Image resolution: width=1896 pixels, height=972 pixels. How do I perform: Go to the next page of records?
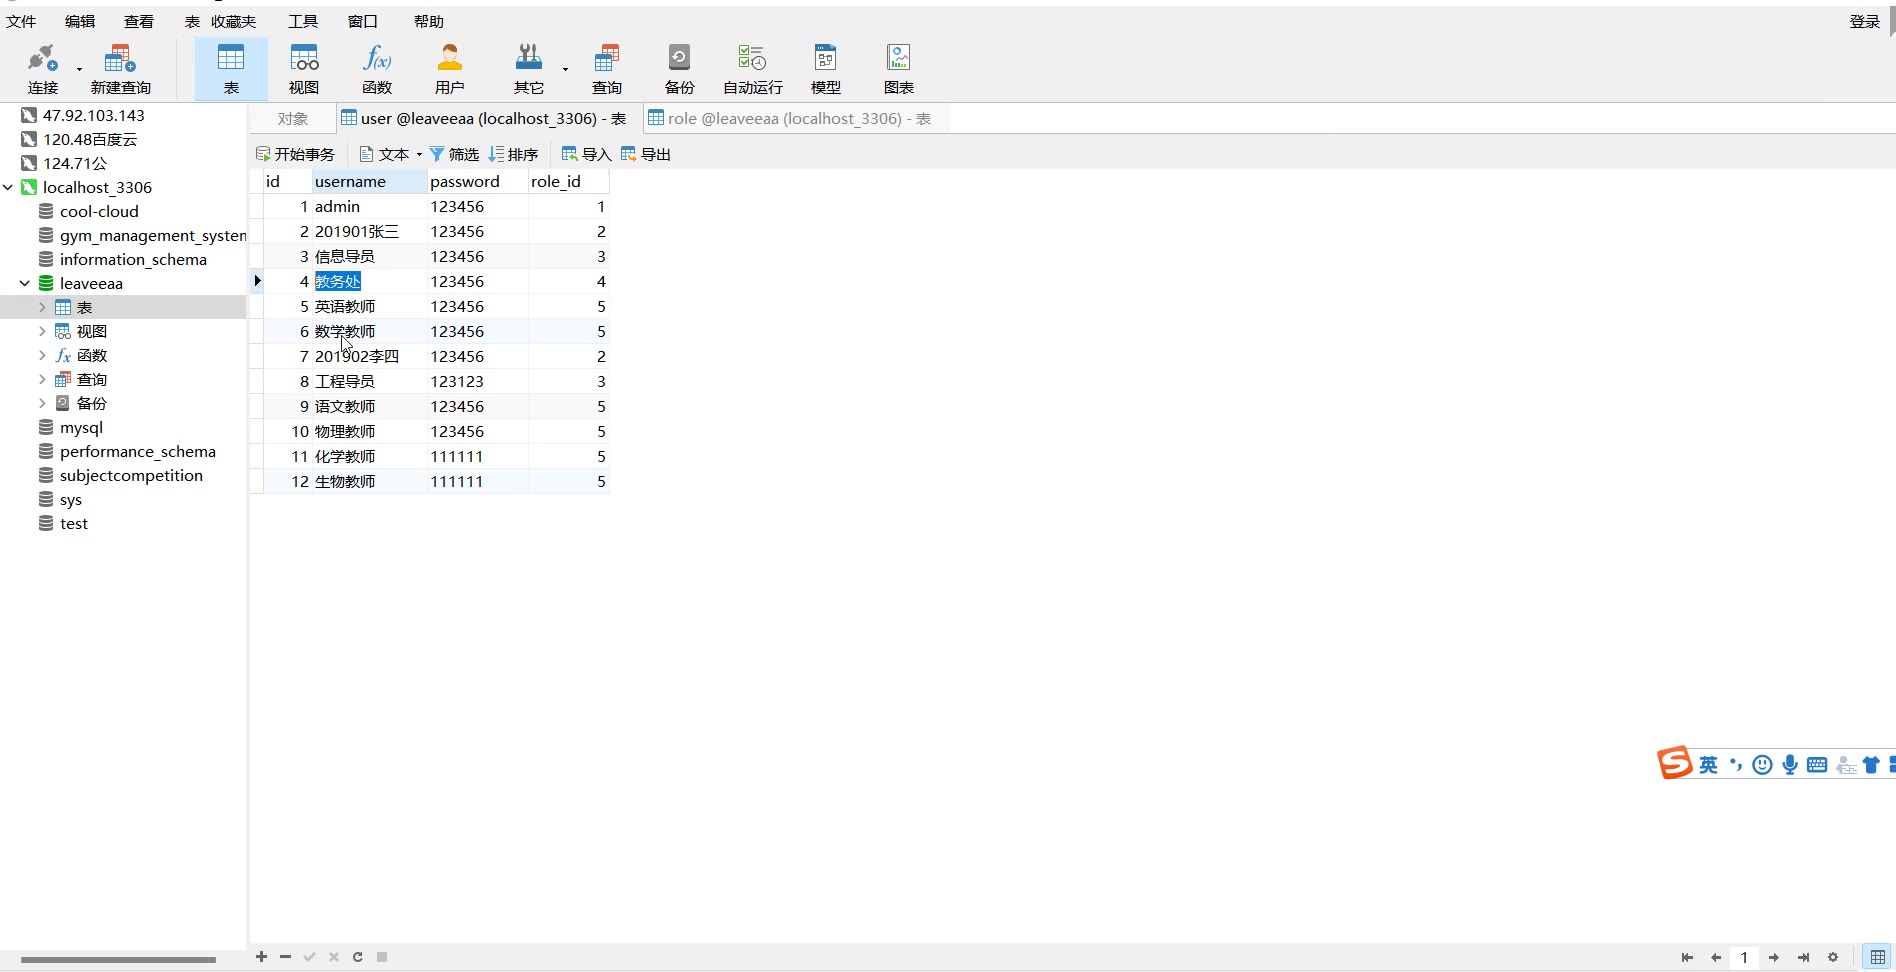coord(1774,957)
